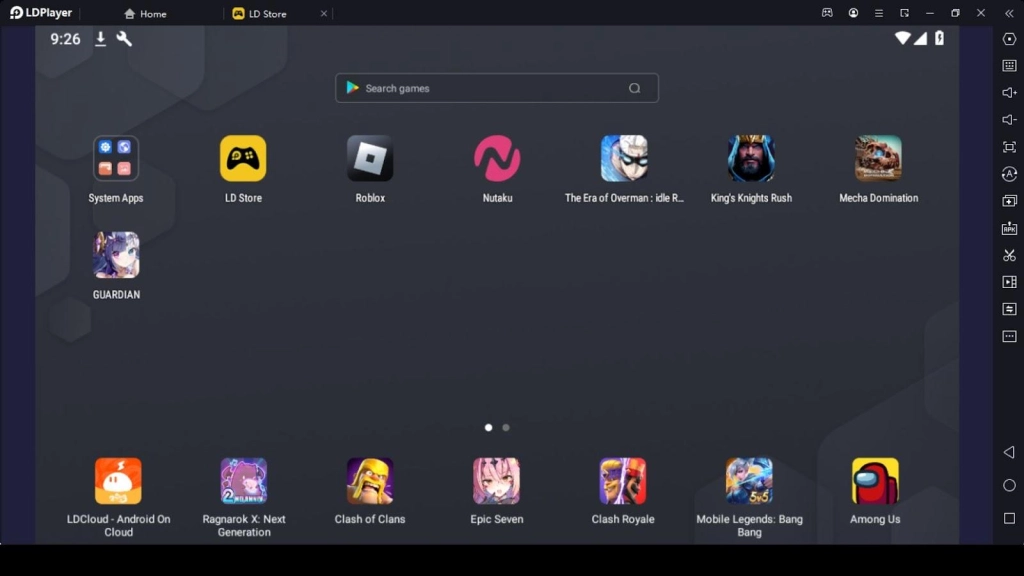Viewport: 1024px width, 576px height.
Task: Open the hamburger menu in the title bar
Action: click(878, 13)
